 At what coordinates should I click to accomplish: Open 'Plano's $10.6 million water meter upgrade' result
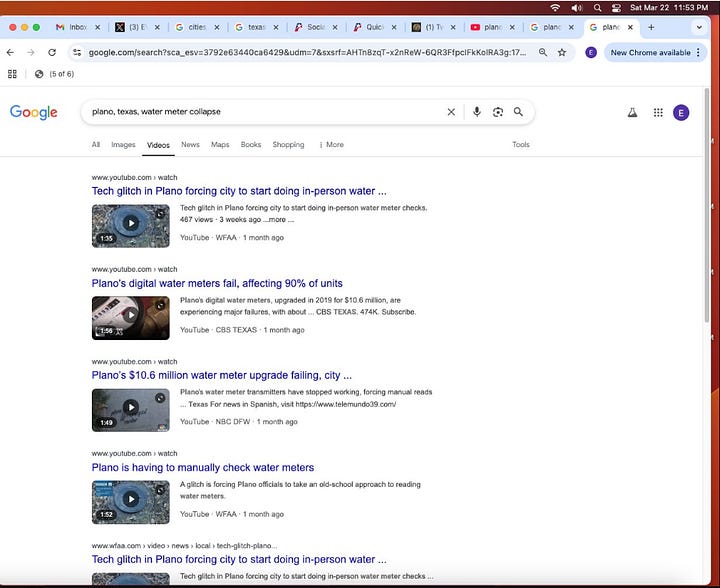click(x=221, y=375)
